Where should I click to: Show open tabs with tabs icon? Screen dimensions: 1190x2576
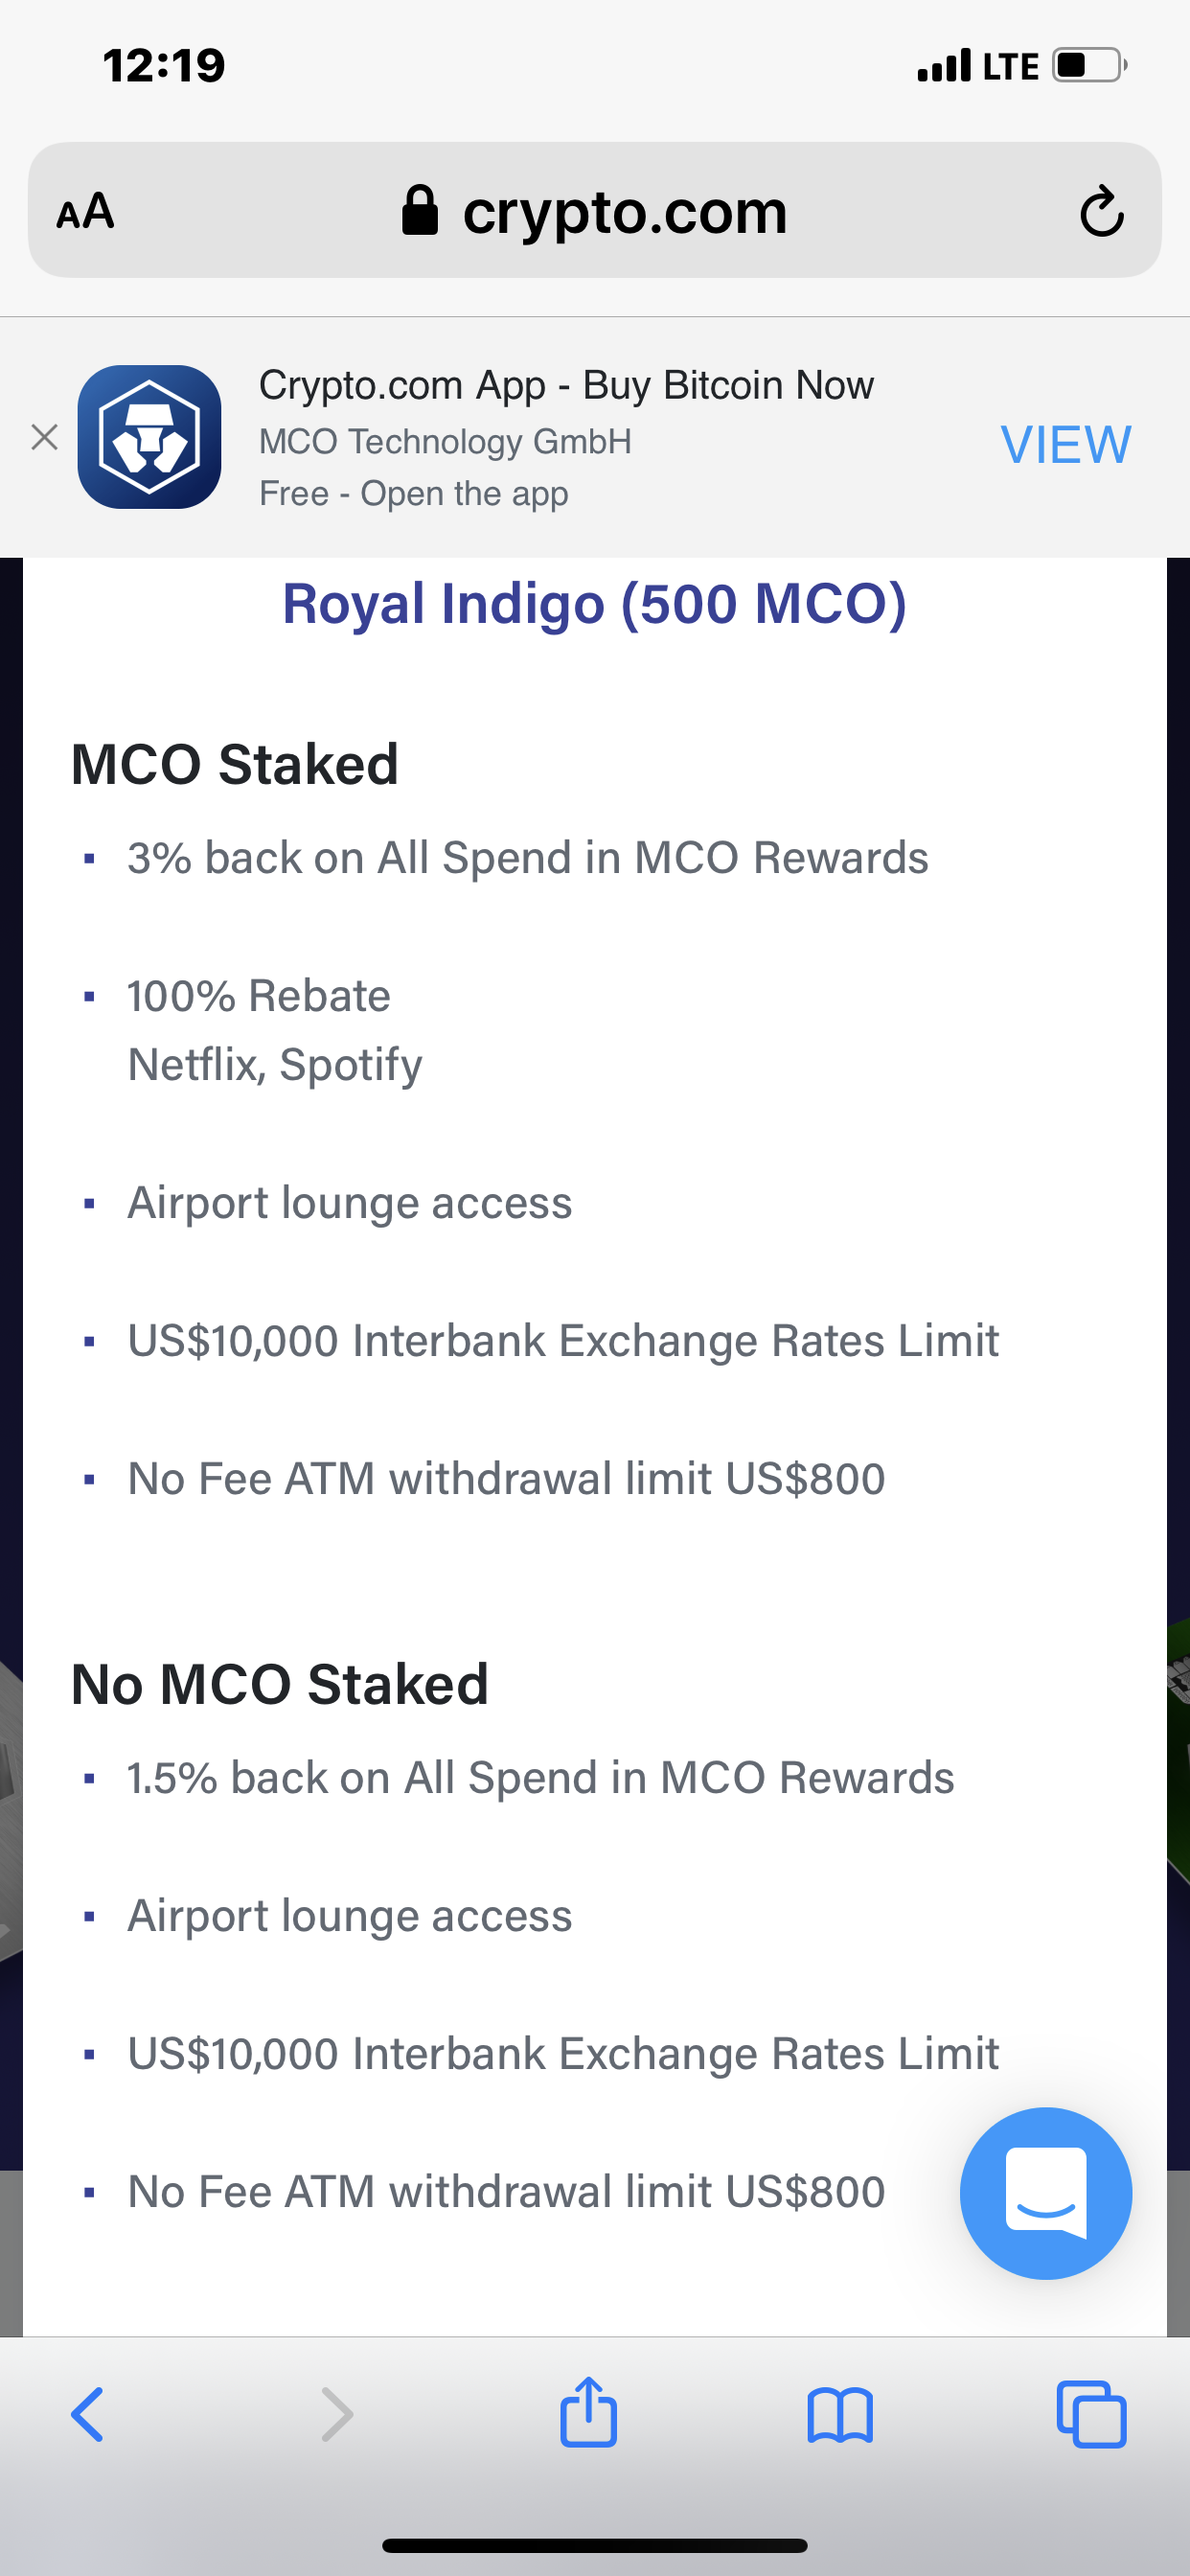tap(1091, 2414)
